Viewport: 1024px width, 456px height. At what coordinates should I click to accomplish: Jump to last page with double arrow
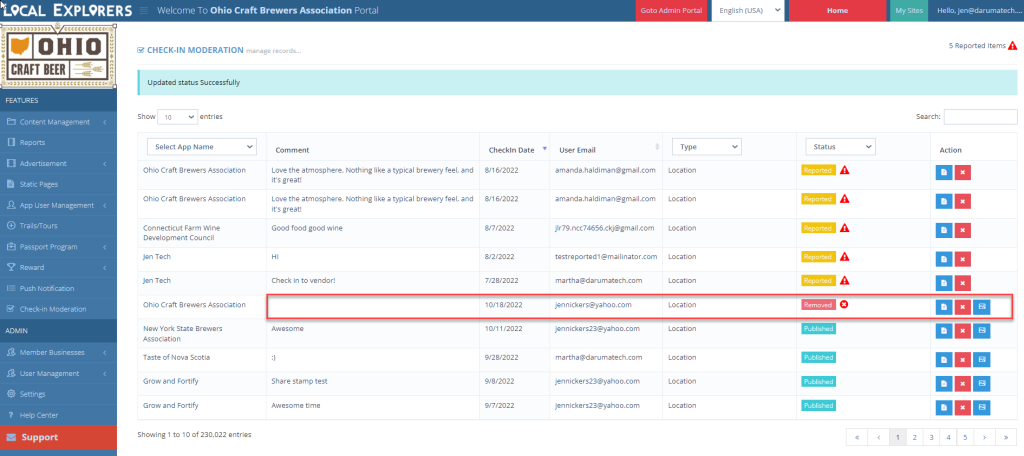[1006, 437]
